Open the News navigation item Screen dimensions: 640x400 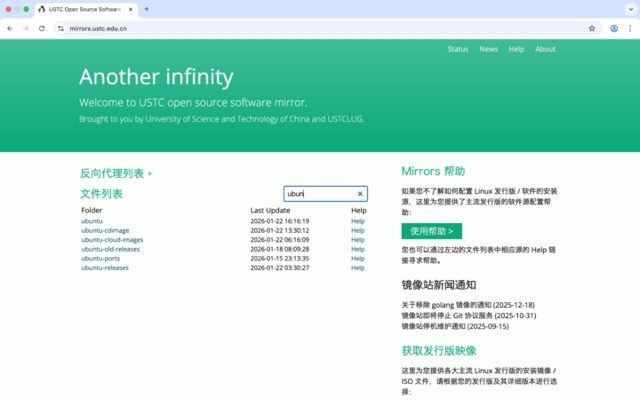pyautogui.click(x=488, y=49)
